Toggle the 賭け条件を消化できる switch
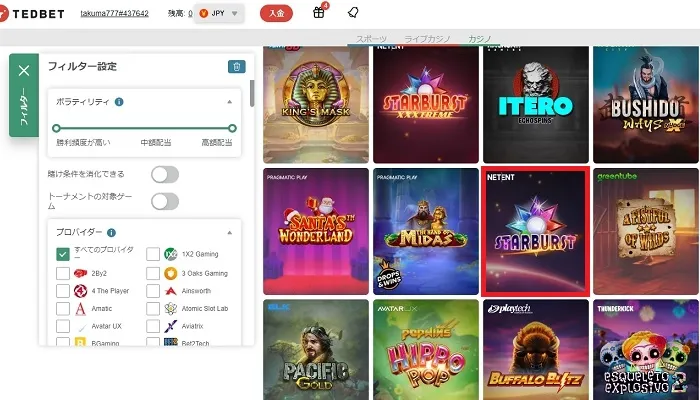This screenshot has width=700, height=400. (x=165, y=175)
